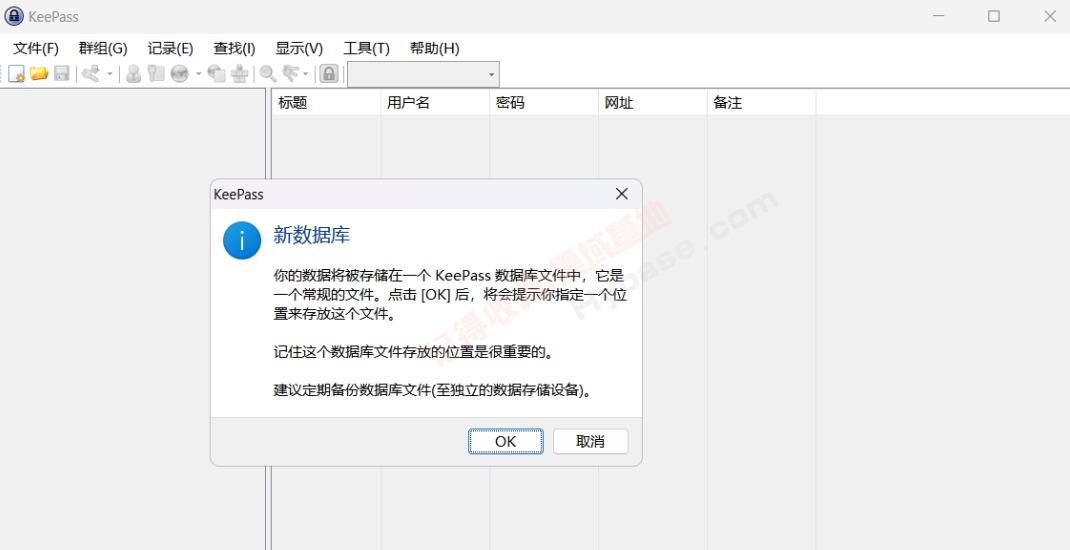Viewport: 1070px width, 550px height.
Task: Click the Show entries keys icon
Action: coord(291,74)
